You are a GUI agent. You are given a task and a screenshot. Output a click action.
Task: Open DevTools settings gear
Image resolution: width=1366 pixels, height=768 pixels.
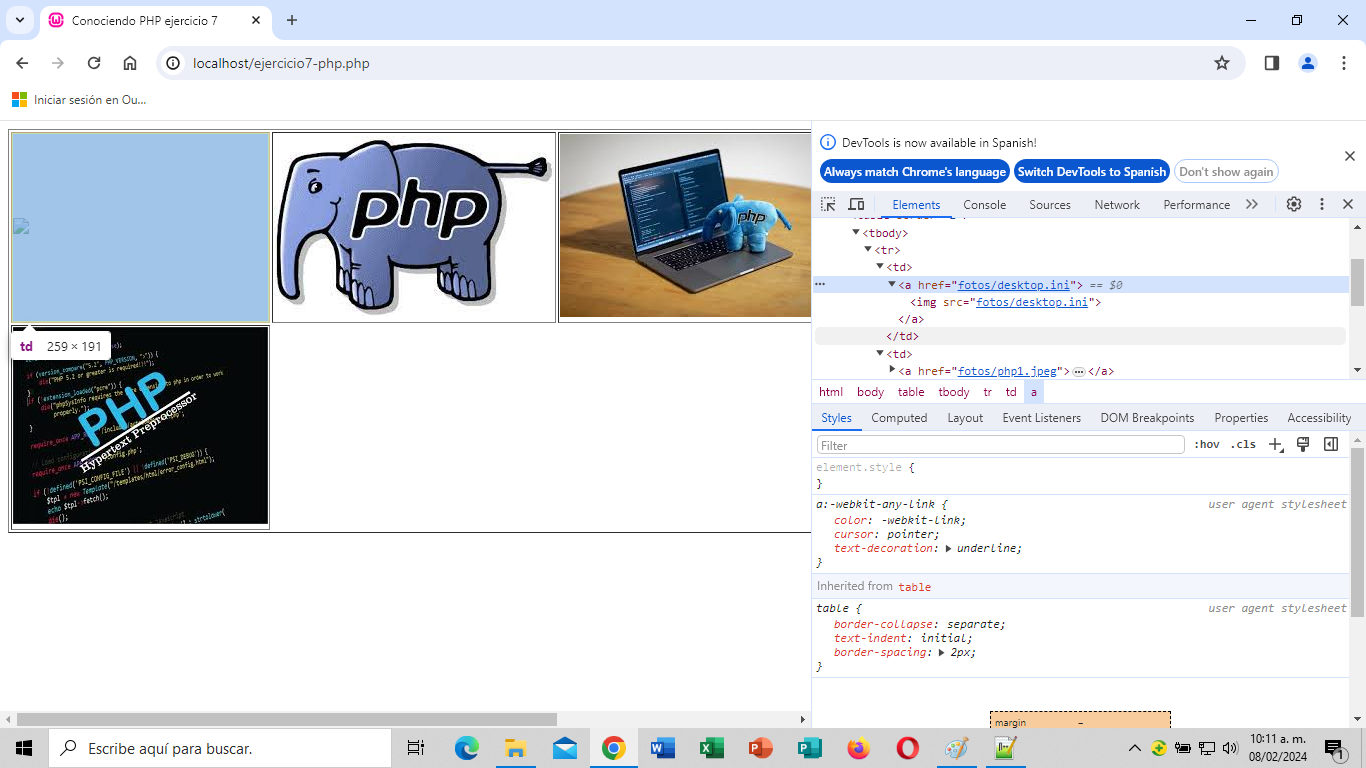[1294, 204]
